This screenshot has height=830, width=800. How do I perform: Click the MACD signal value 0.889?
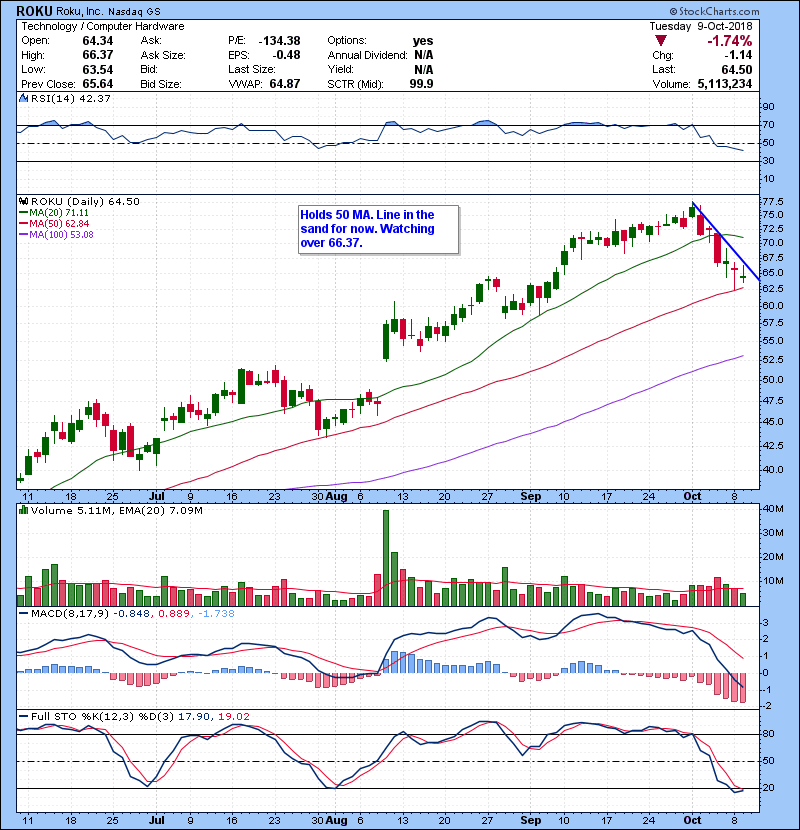pos(174,614)
